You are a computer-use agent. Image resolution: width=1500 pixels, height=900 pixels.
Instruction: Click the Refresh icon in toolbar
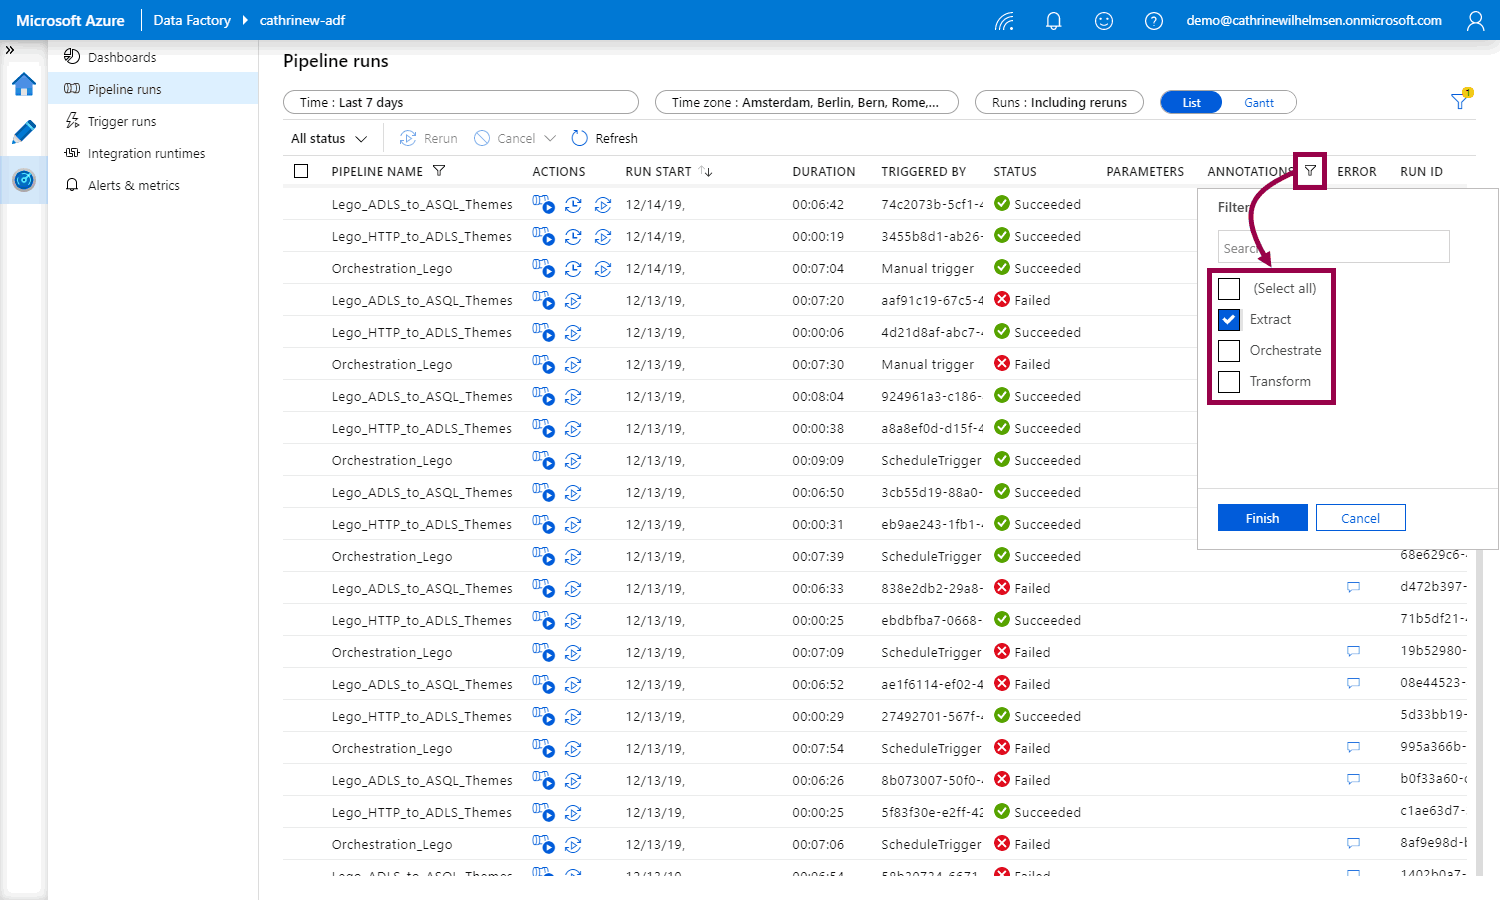pyautogui.click(x=580, y=138)
